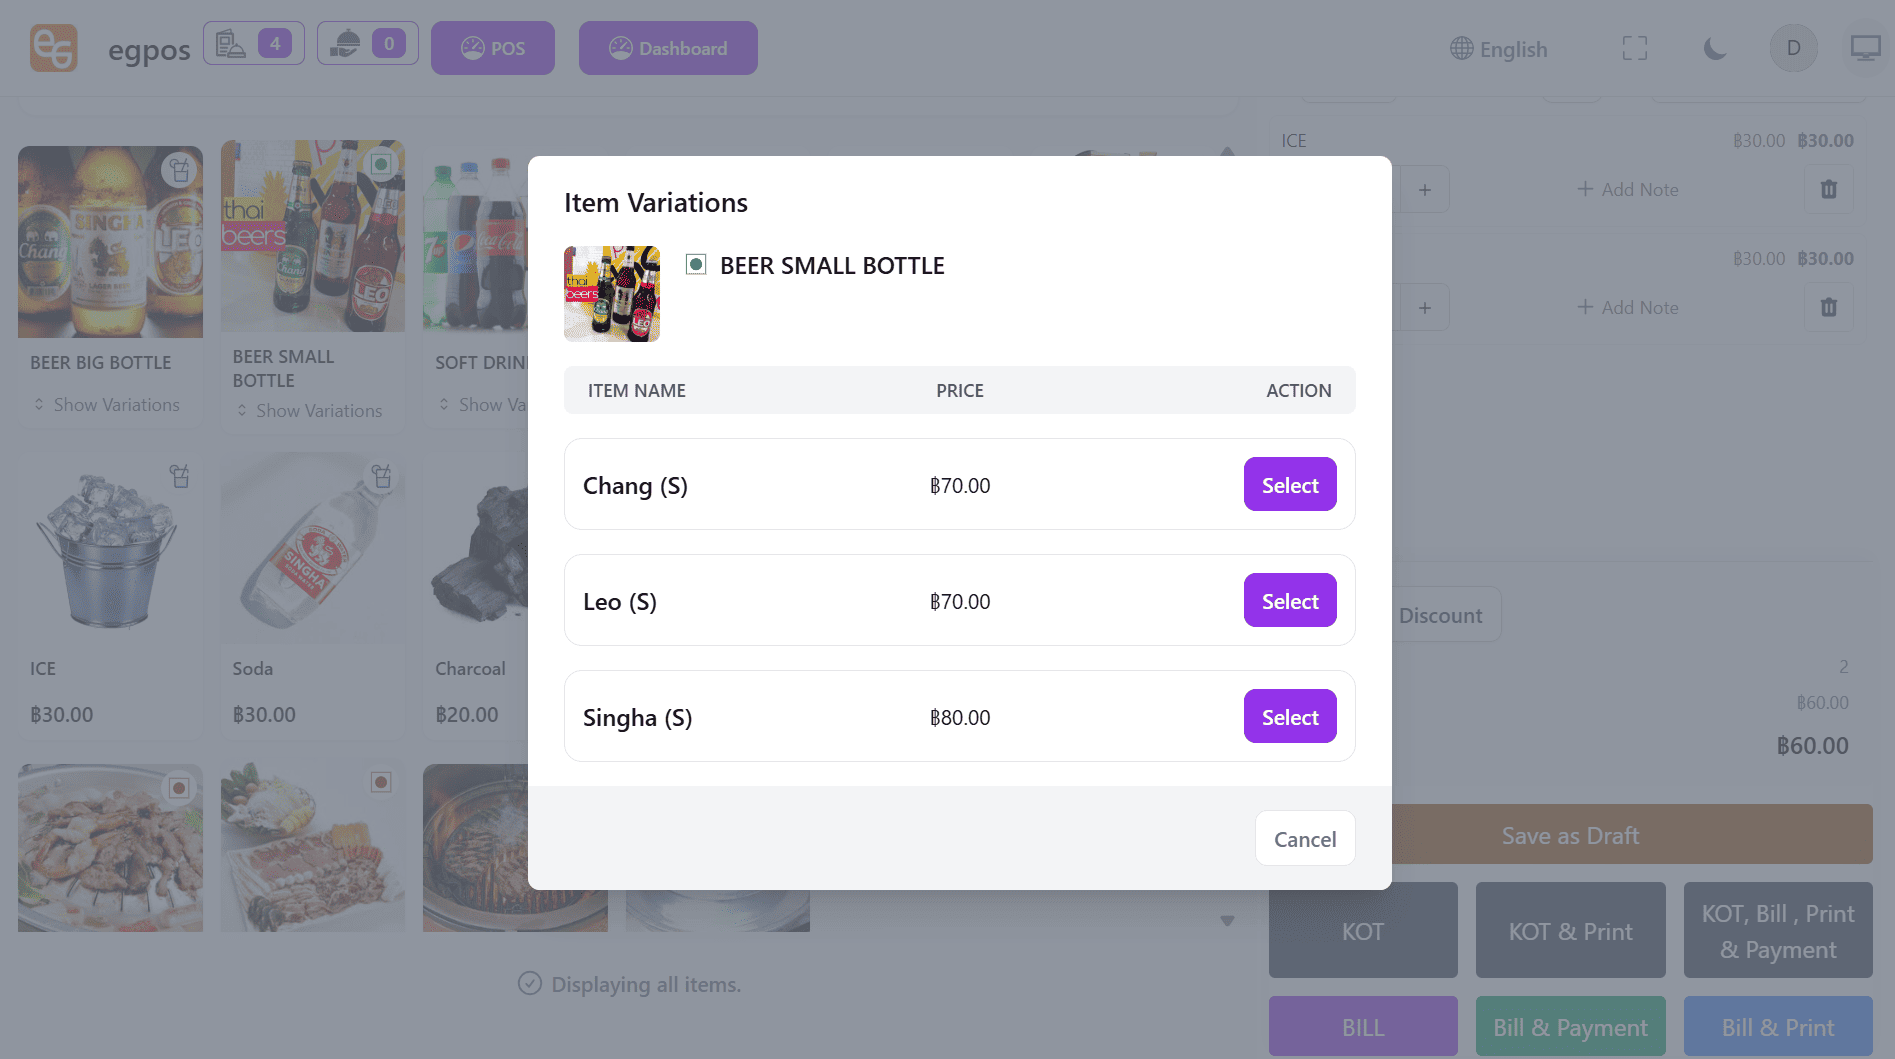Expand Show Variations for Beer Big Bottle
The width and height of the screenshot is (1895, 1059).
[107, 405]
